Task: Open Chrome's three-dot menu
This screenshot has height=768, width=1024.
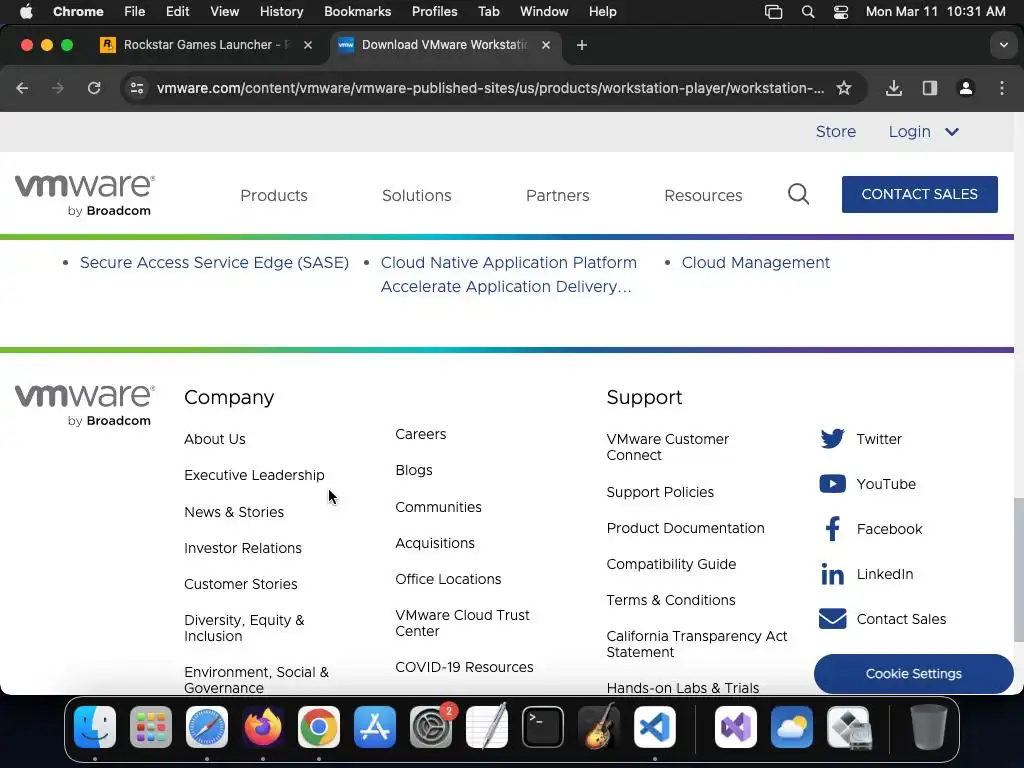Action: pyautogui.click(x=1002, y=88)
